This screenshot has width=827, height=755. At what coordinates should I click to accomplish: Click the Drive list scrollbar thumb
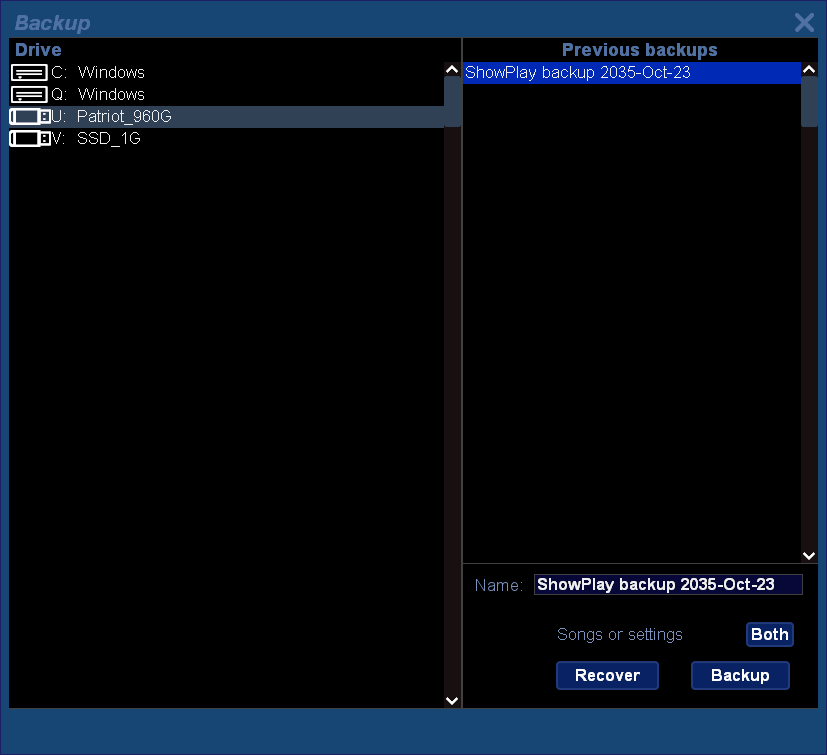(452, 103)
